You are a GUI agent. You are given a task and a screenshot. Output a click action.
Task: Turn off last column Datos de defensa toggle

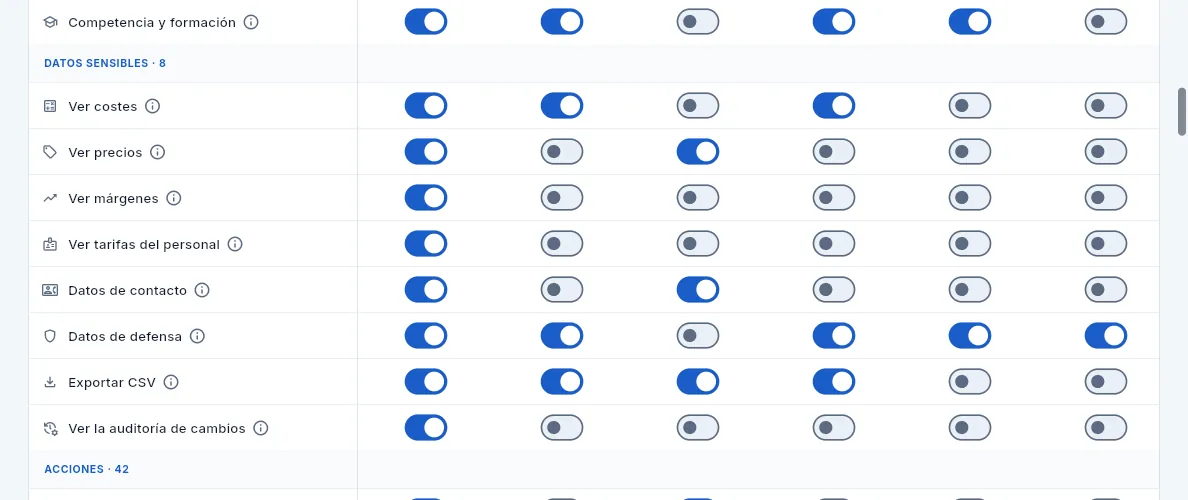[1105, 336]
